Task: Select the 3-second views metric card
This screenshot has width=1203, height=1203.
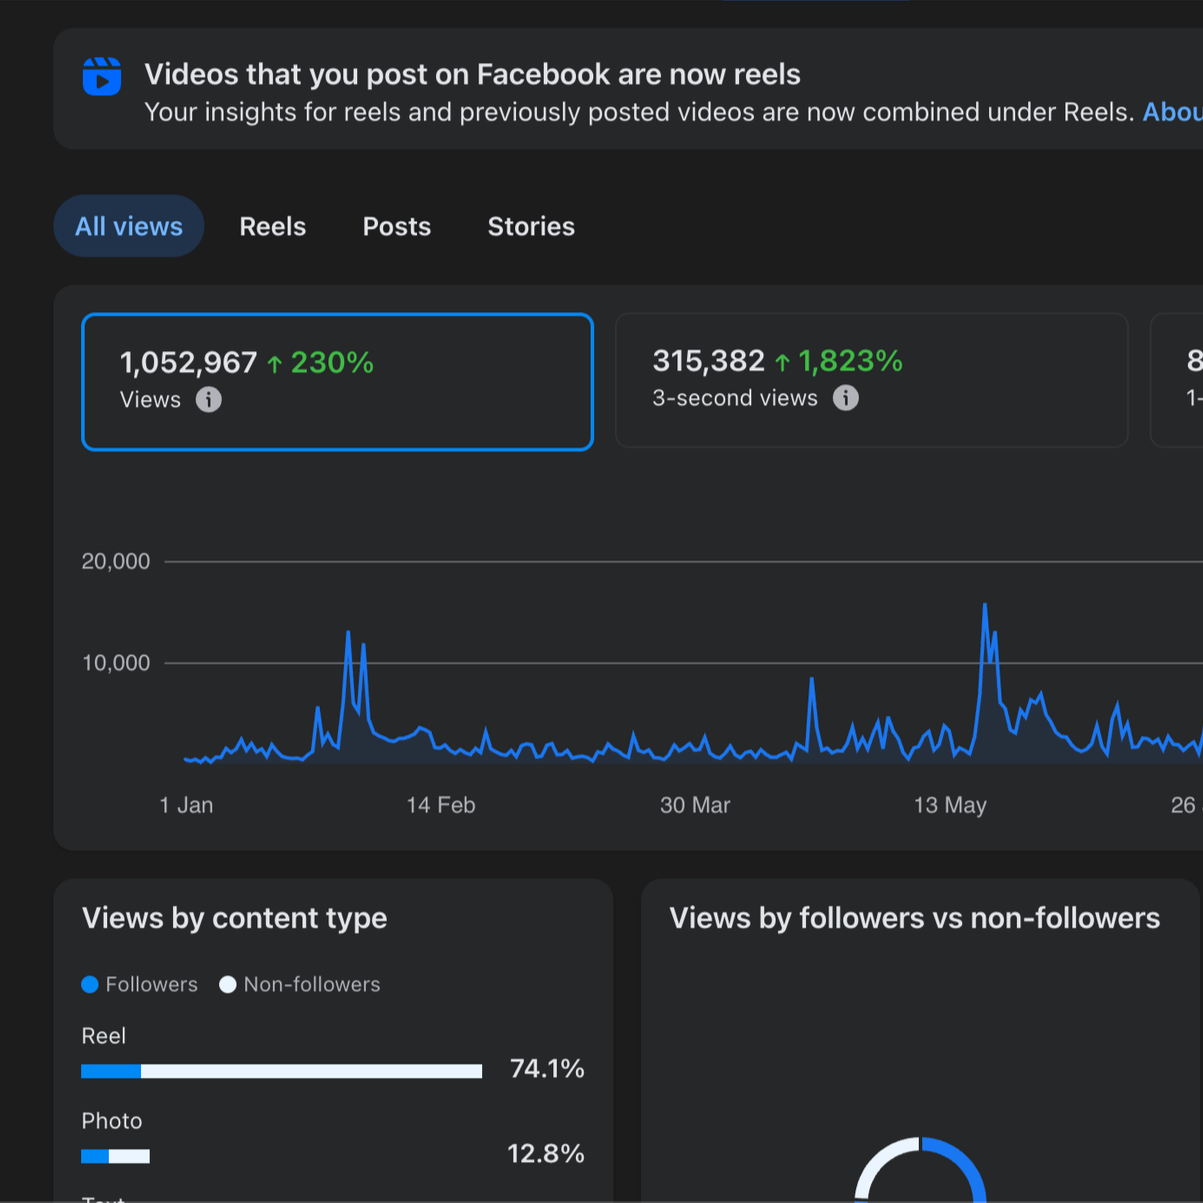Action: click(872, 380)
